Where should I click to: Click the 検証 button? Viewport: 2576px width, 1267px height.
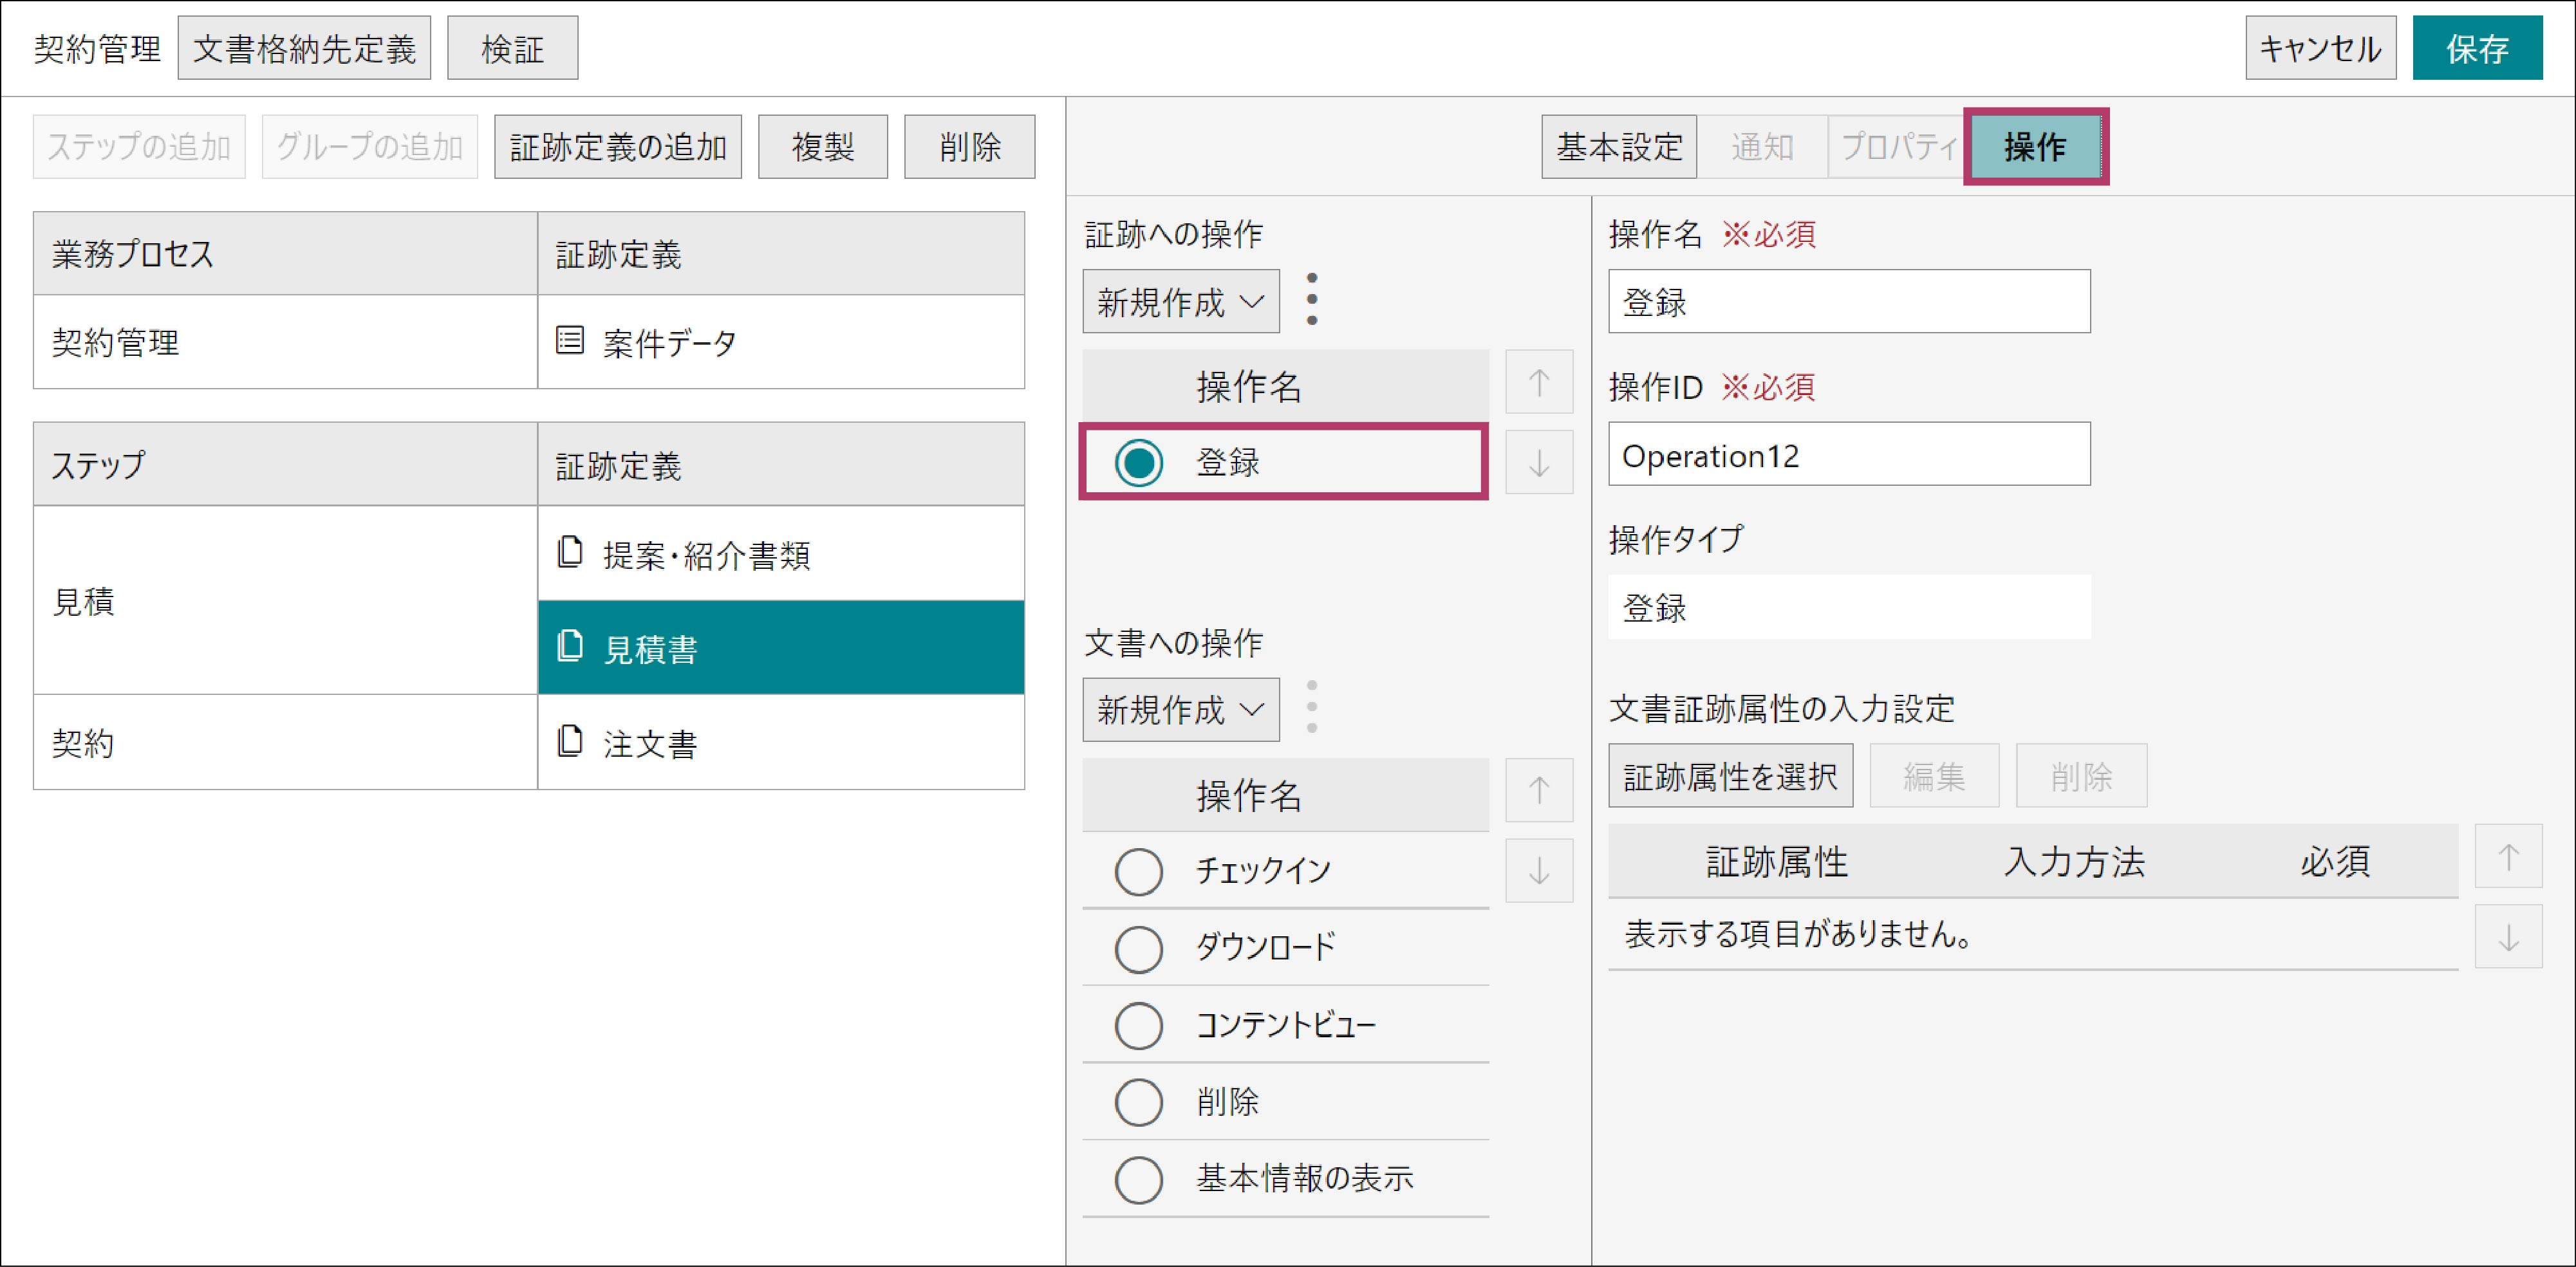512,48
